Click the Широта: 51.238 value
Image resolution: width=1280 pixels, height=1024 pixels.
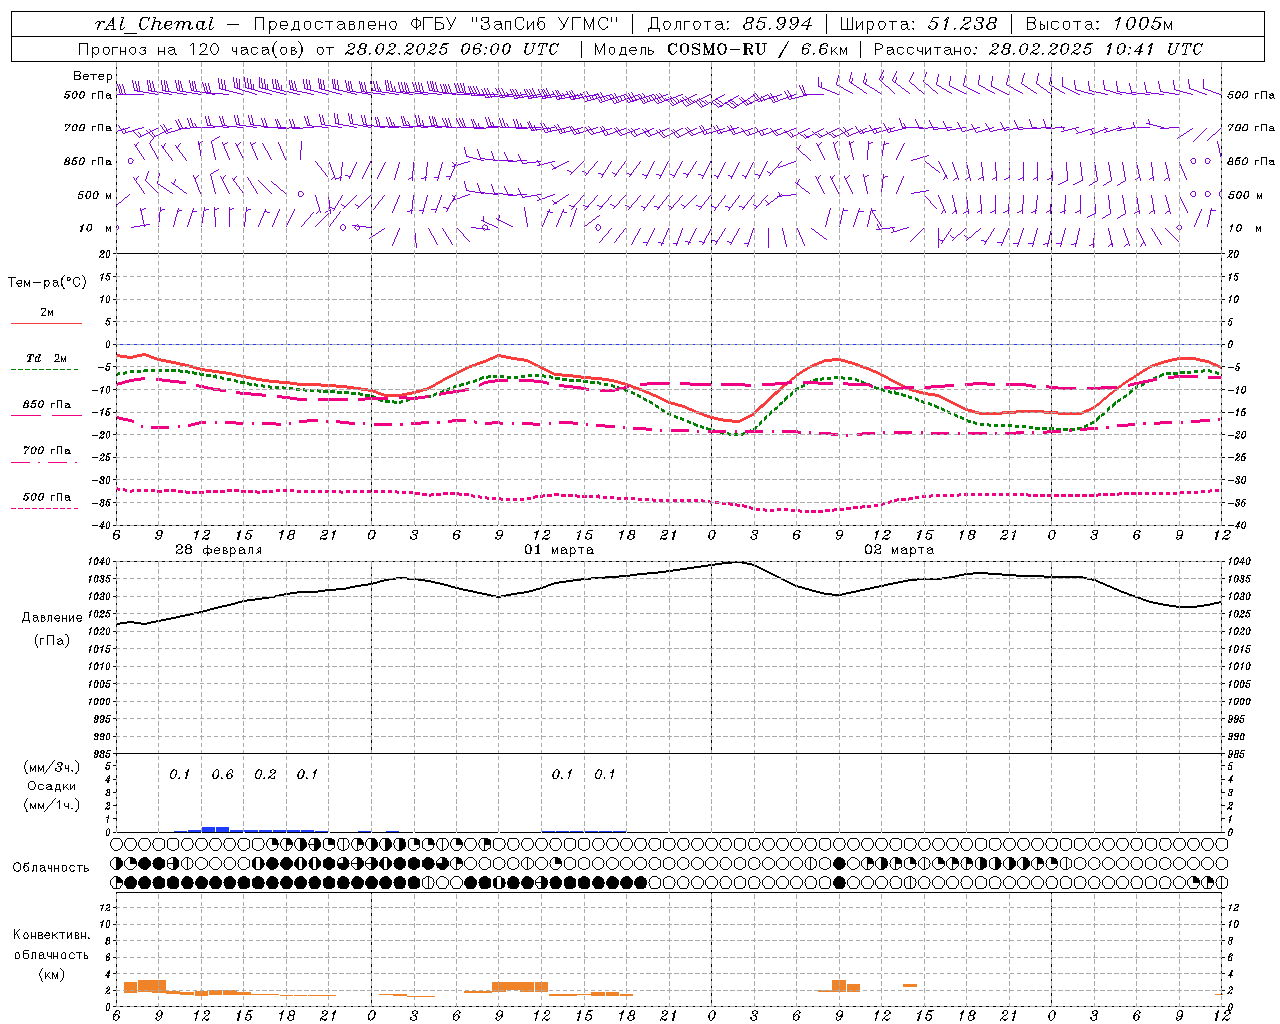click(918, 24)
